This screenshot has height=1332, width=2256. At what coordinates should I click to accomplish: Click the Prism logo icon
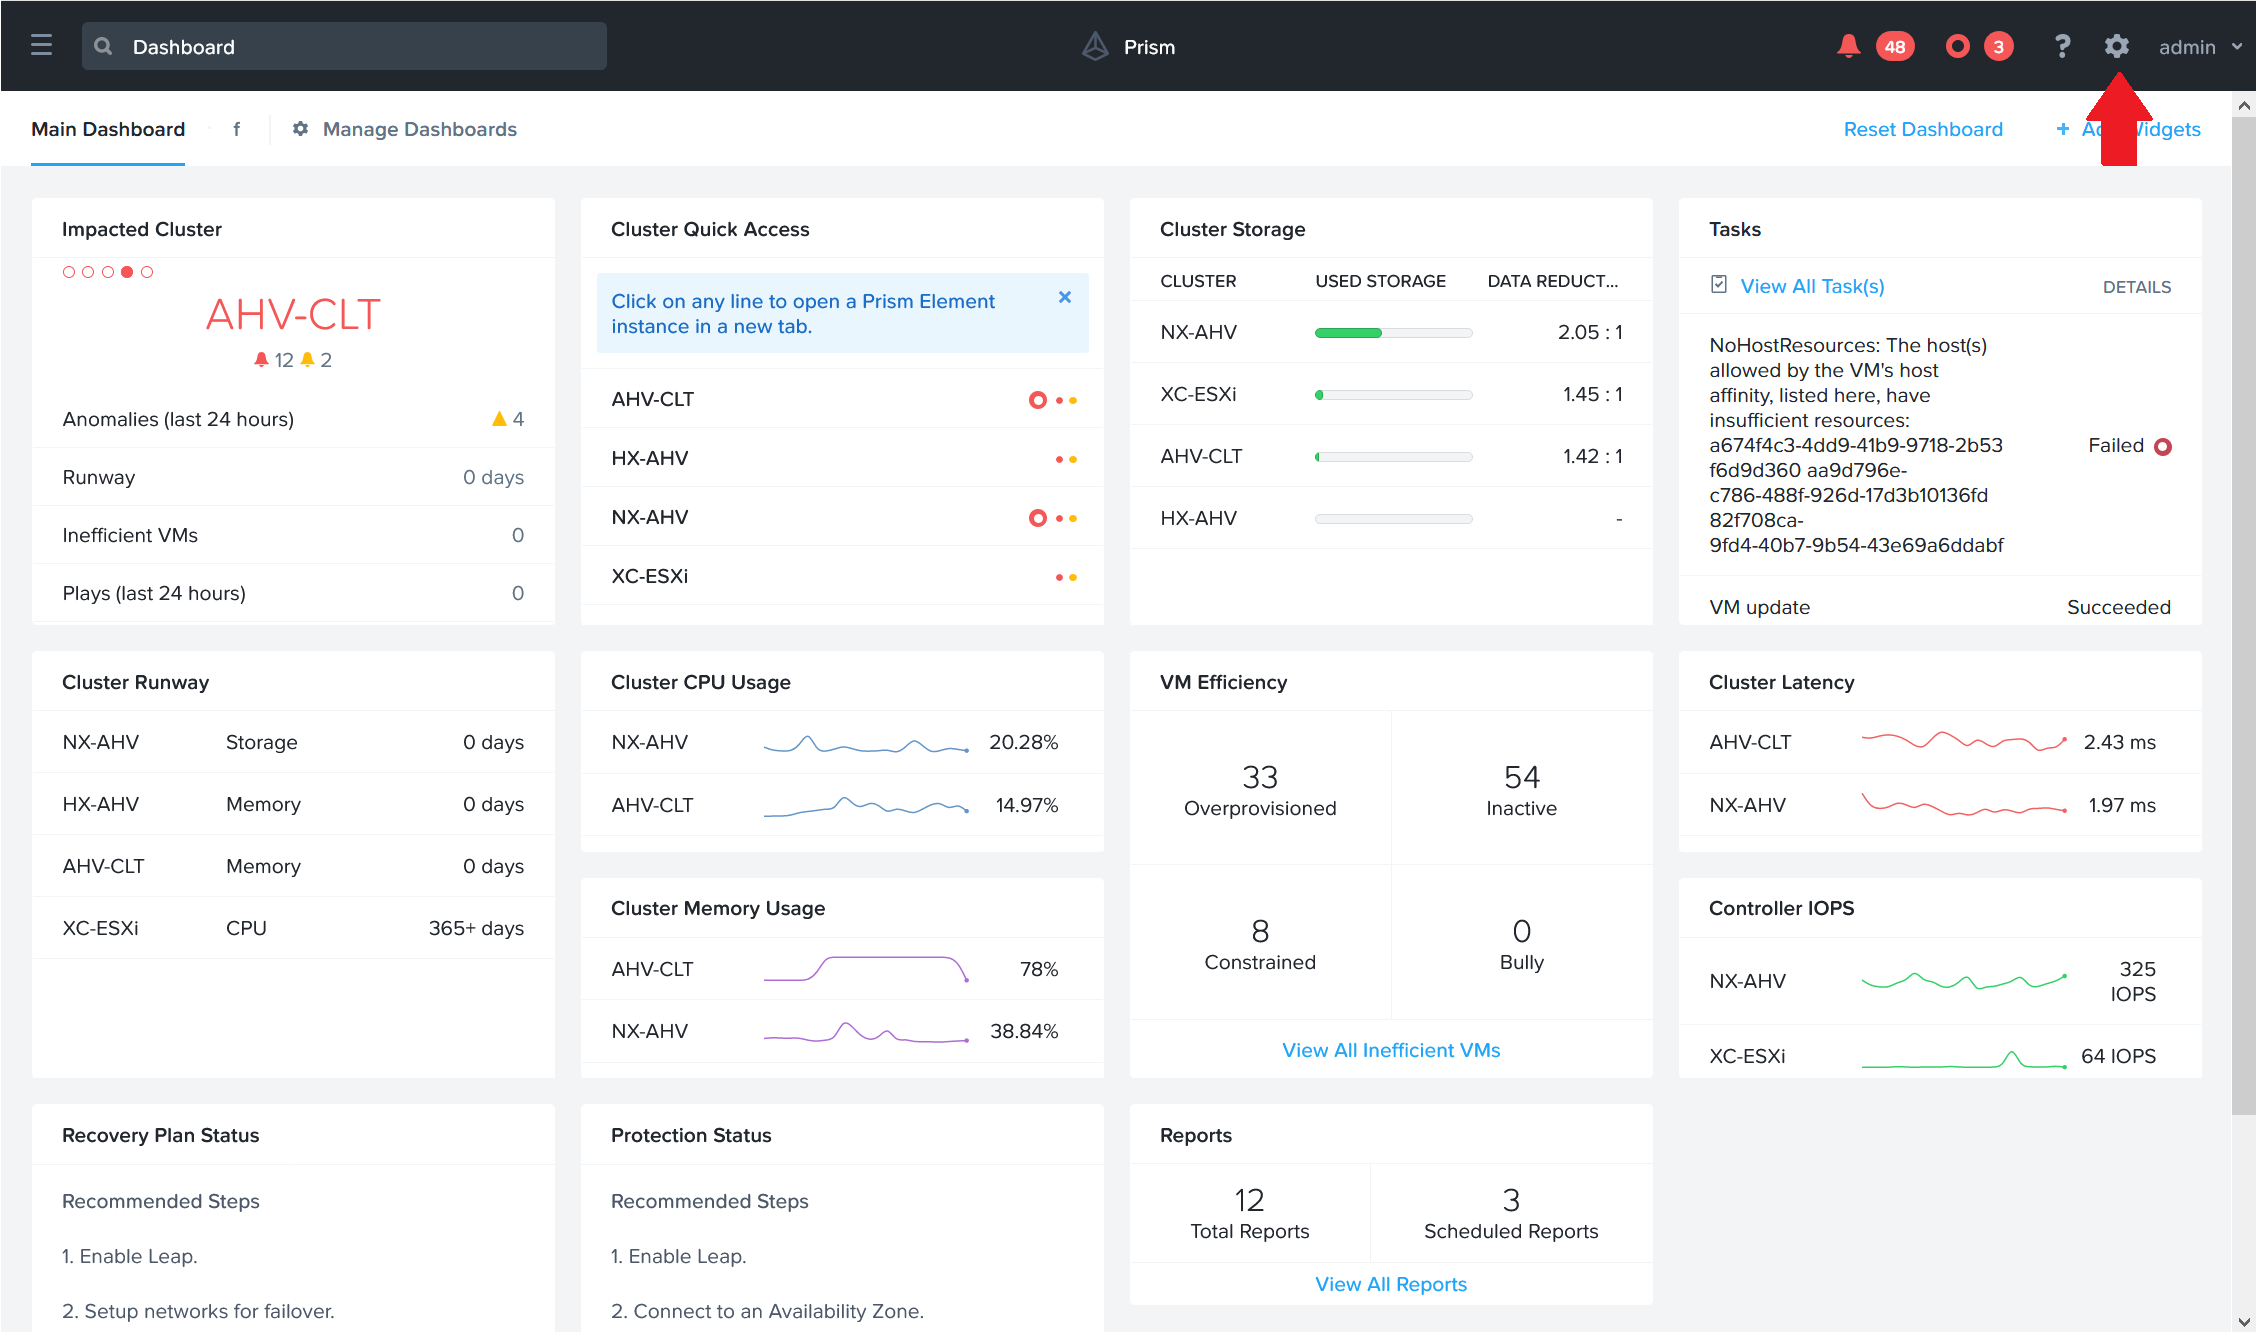[1096, 46]
